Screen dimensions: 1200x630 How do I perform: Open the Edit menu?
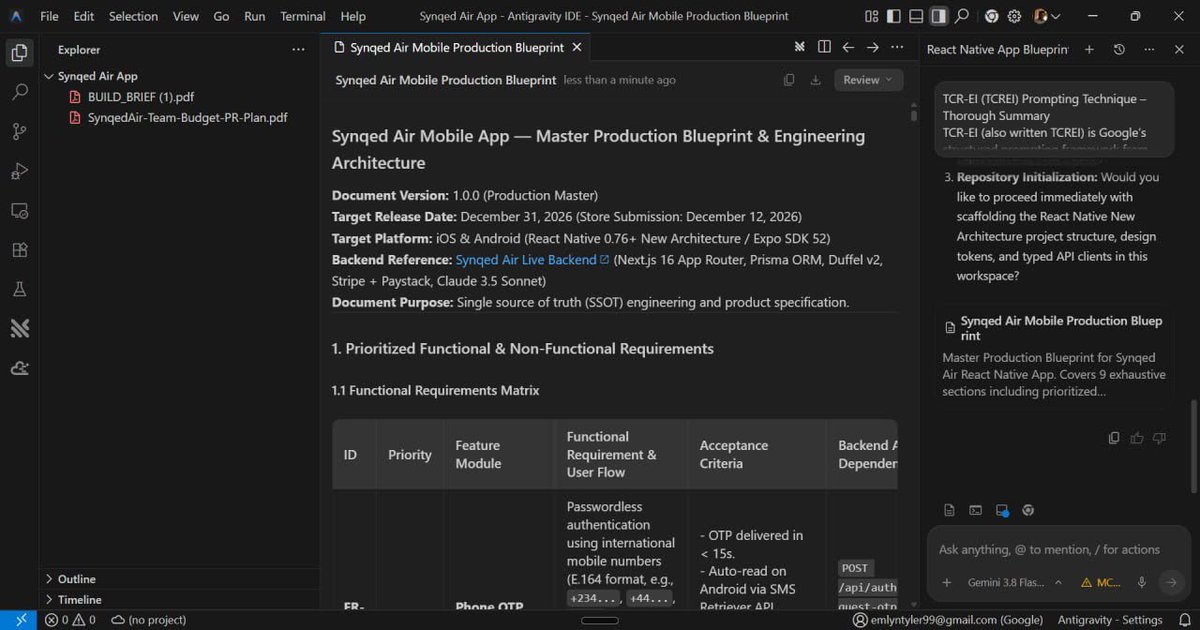tap(84, 16)
